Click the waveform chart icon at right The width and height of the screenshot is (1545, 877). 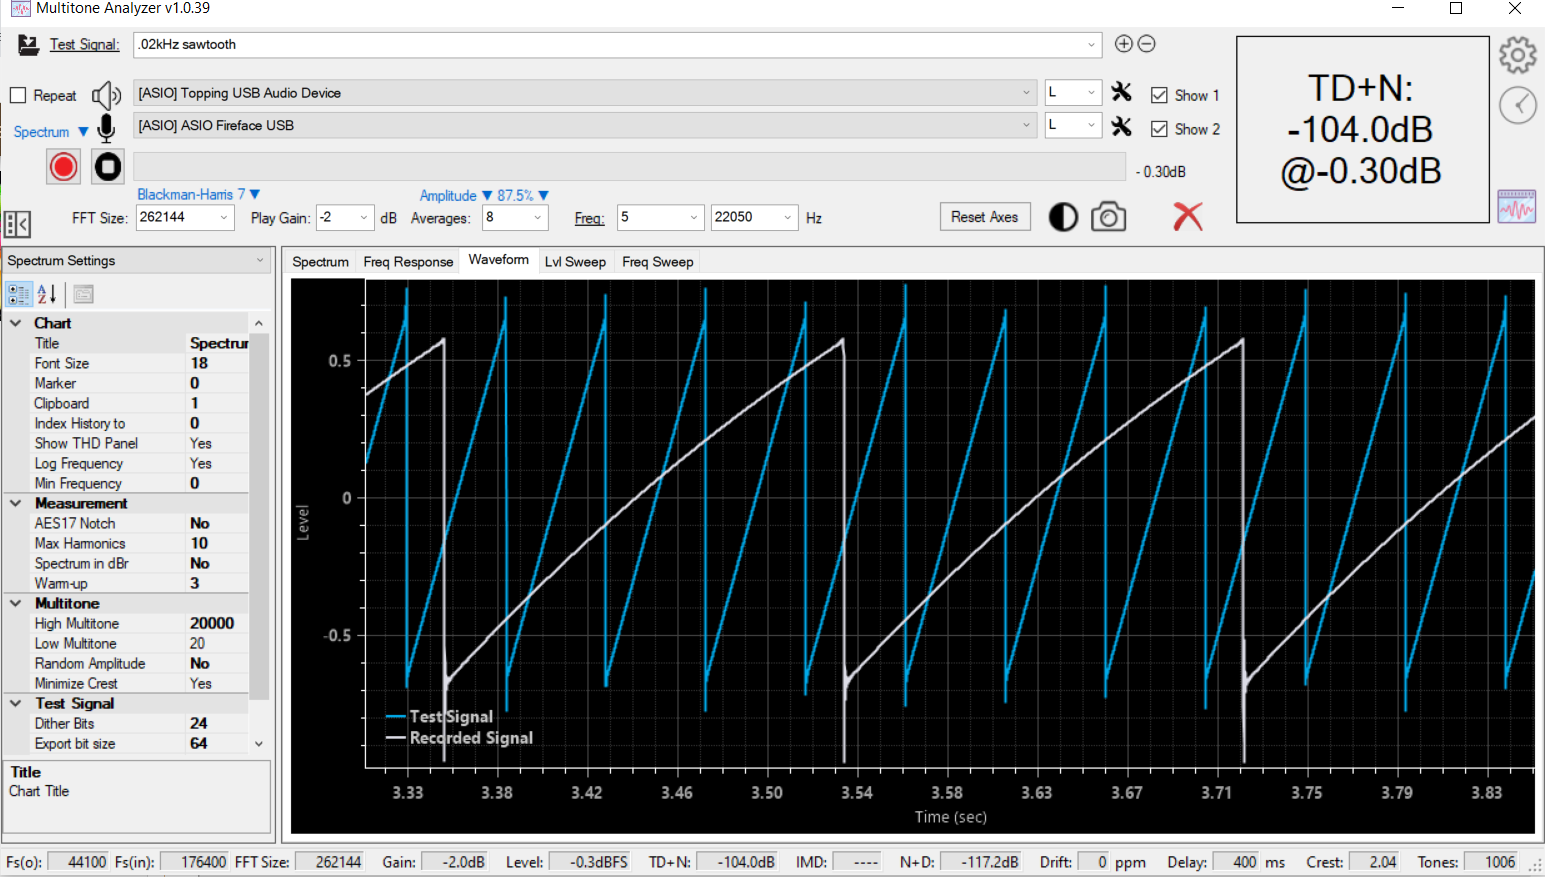click(x=1516, y=206)
